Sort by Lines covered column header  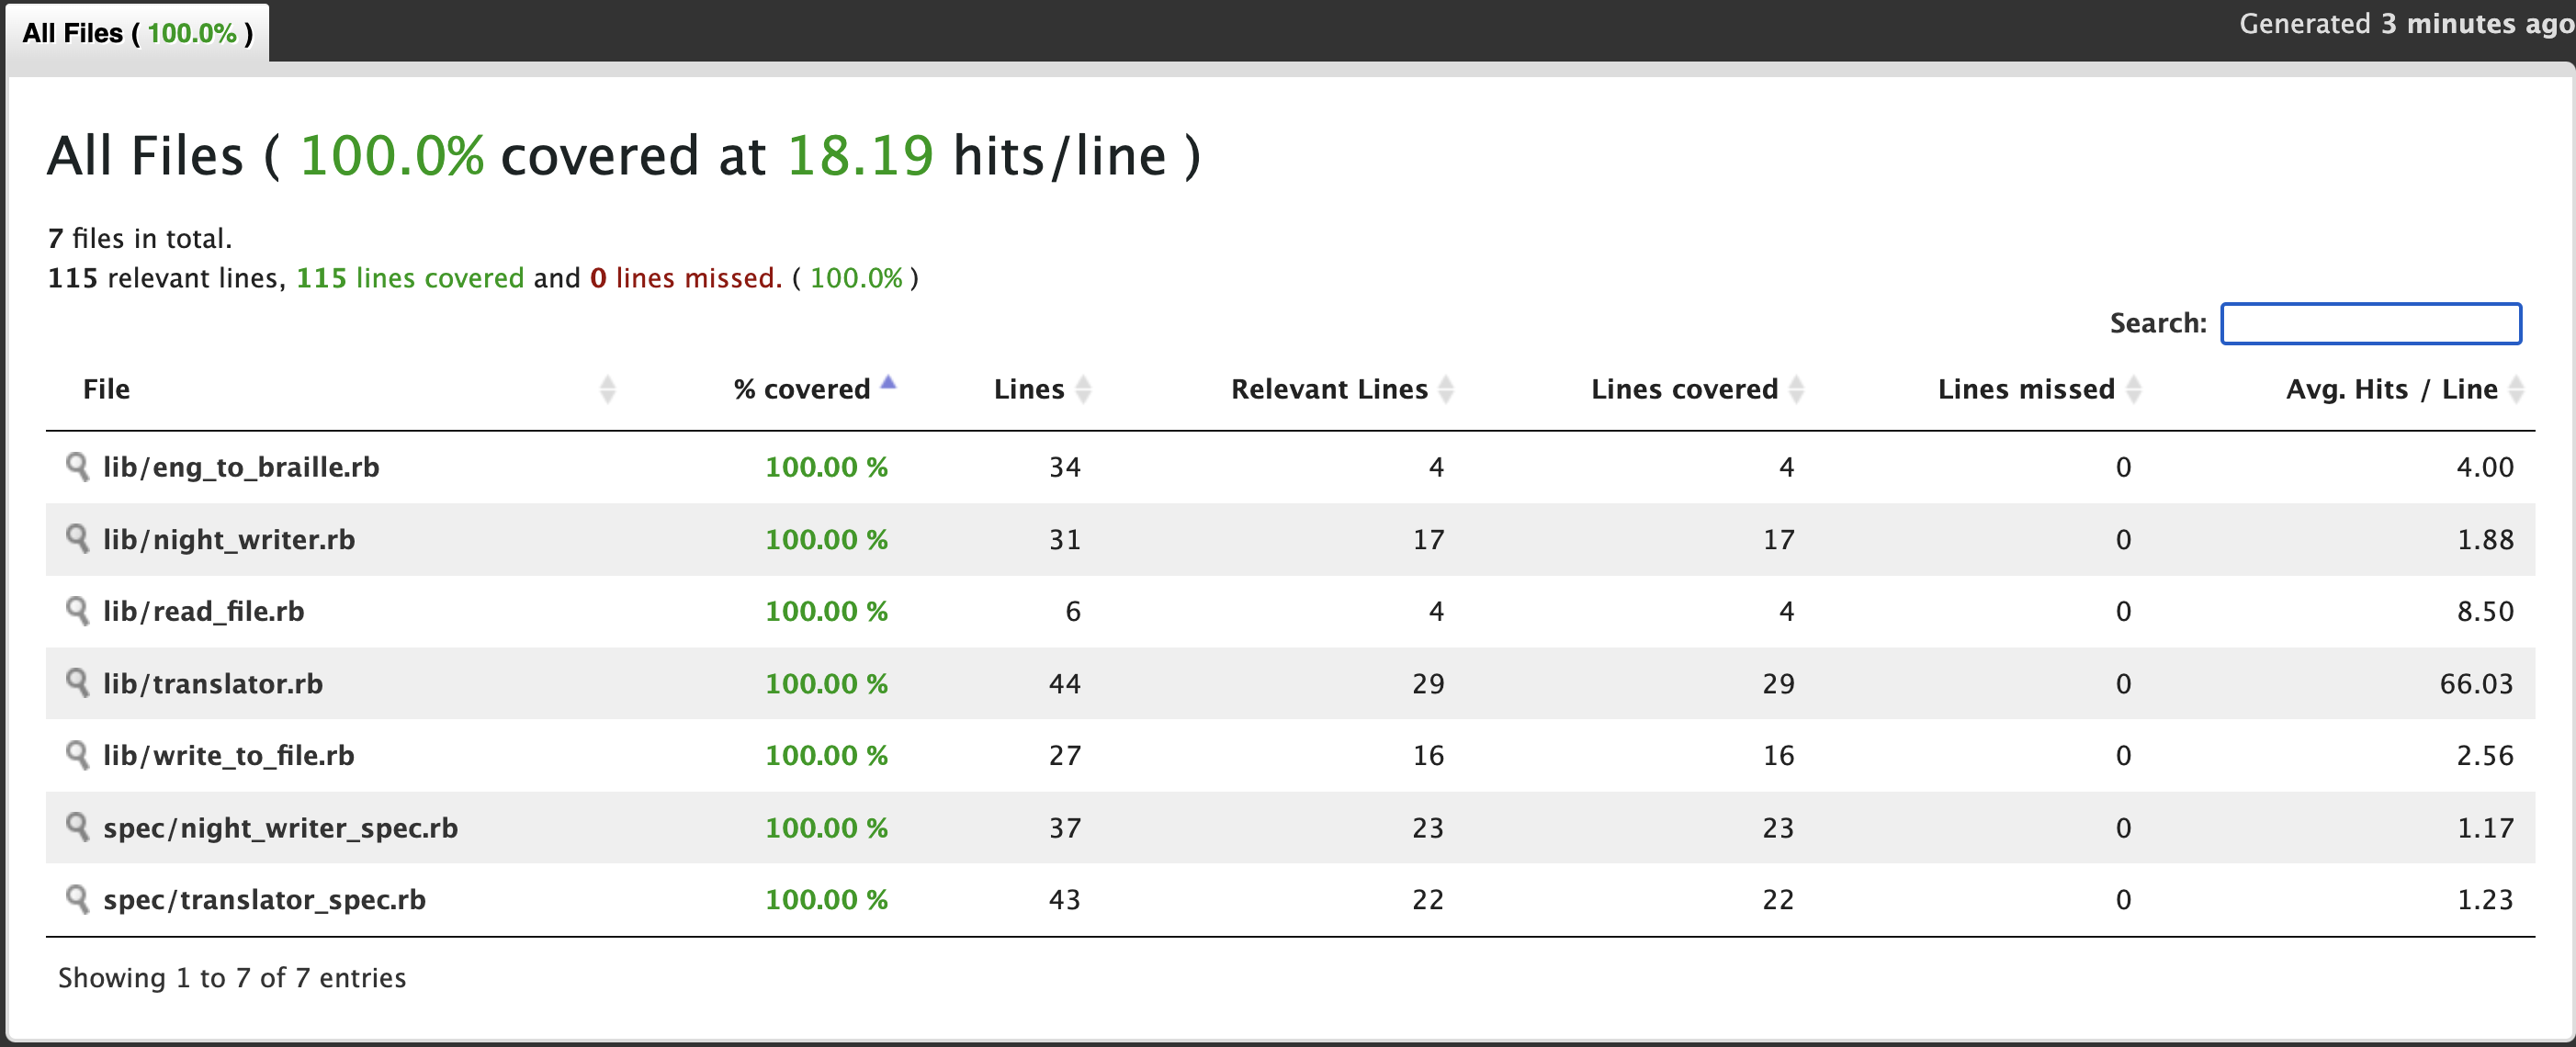[1684, 389]
